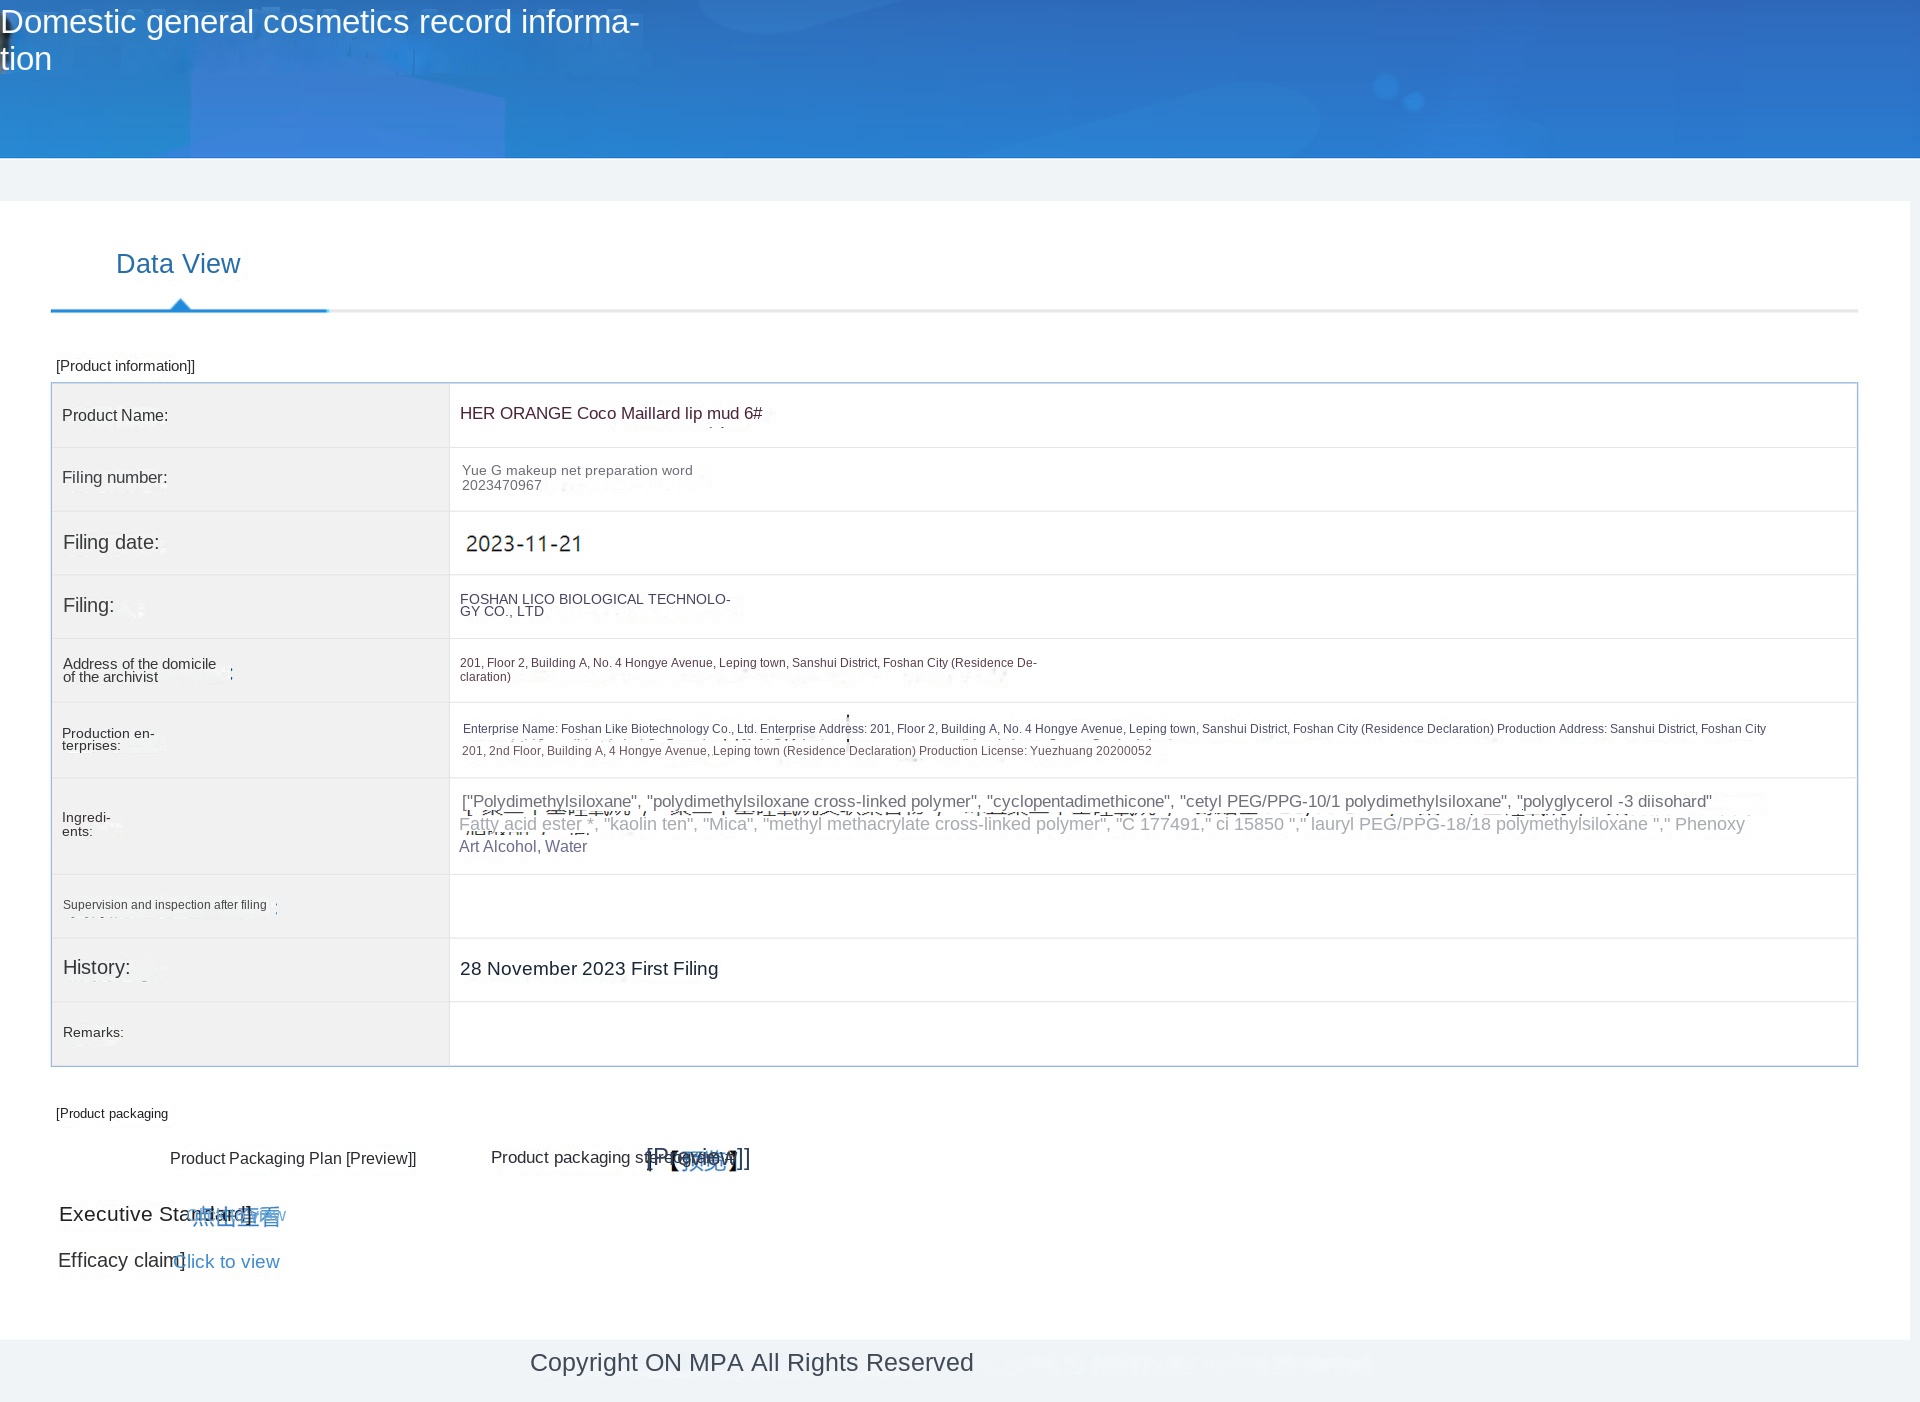Screen dimensions: 1920x1402
Task: Click the Product information section heading
Action: (x=125, y=366)
